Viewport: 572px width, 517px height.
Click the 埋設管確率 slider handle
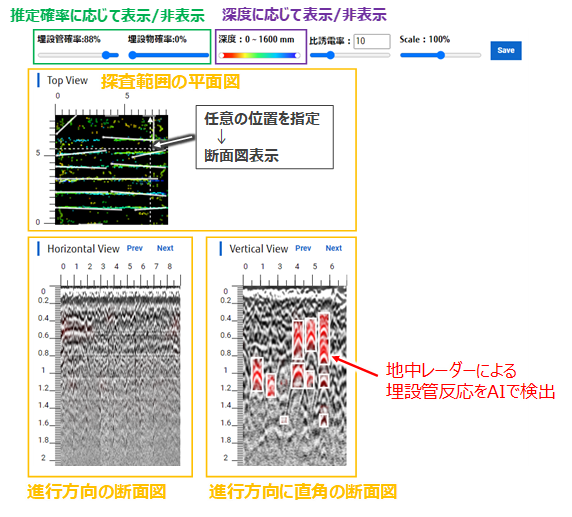106,55
